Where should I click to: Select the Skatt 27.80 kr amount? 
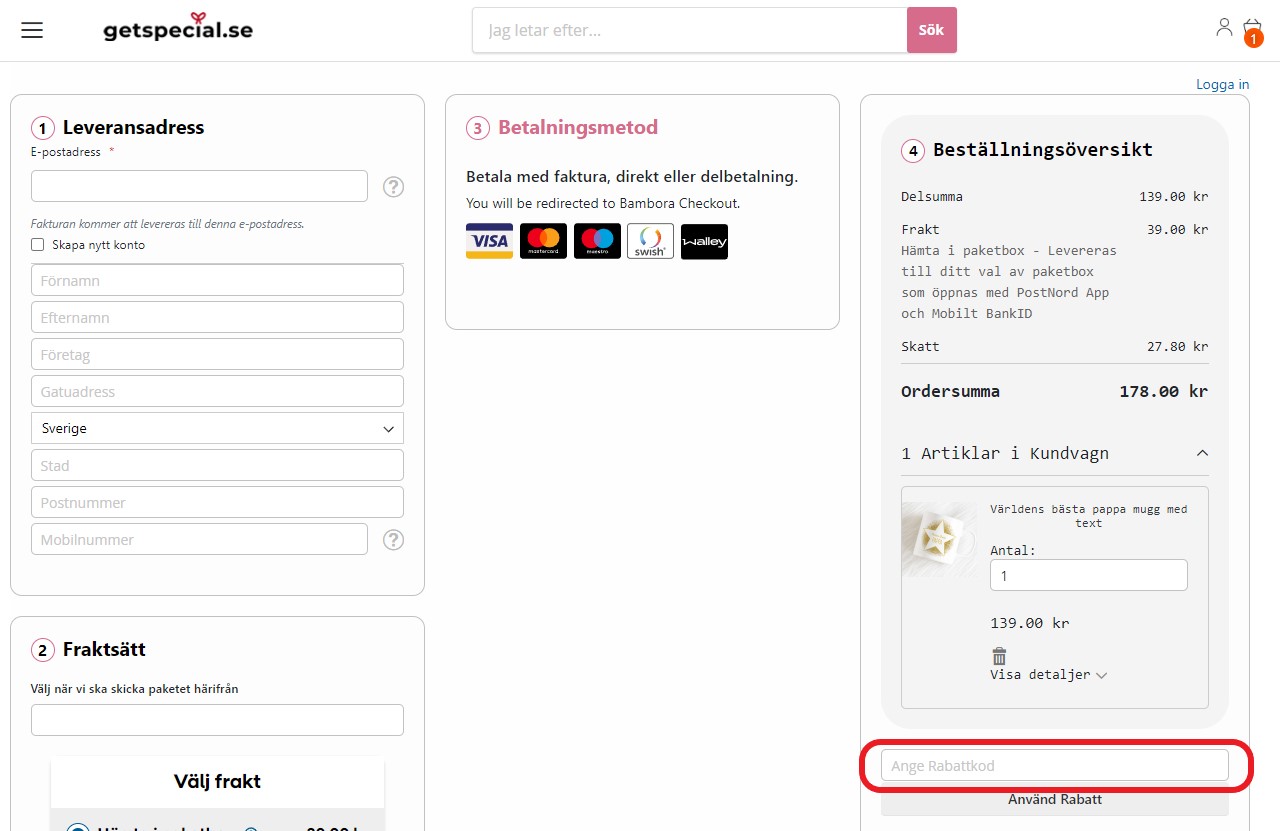1177,346
